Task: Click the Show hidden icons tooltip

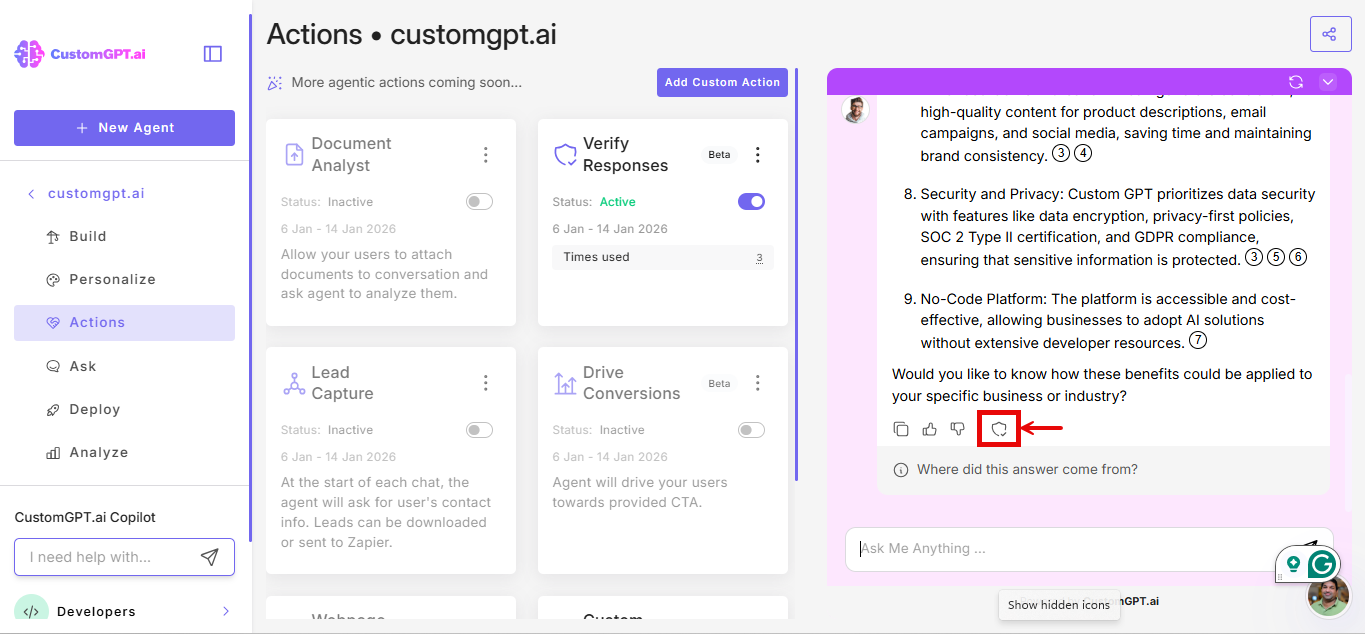Action: tap(1059, 605)
